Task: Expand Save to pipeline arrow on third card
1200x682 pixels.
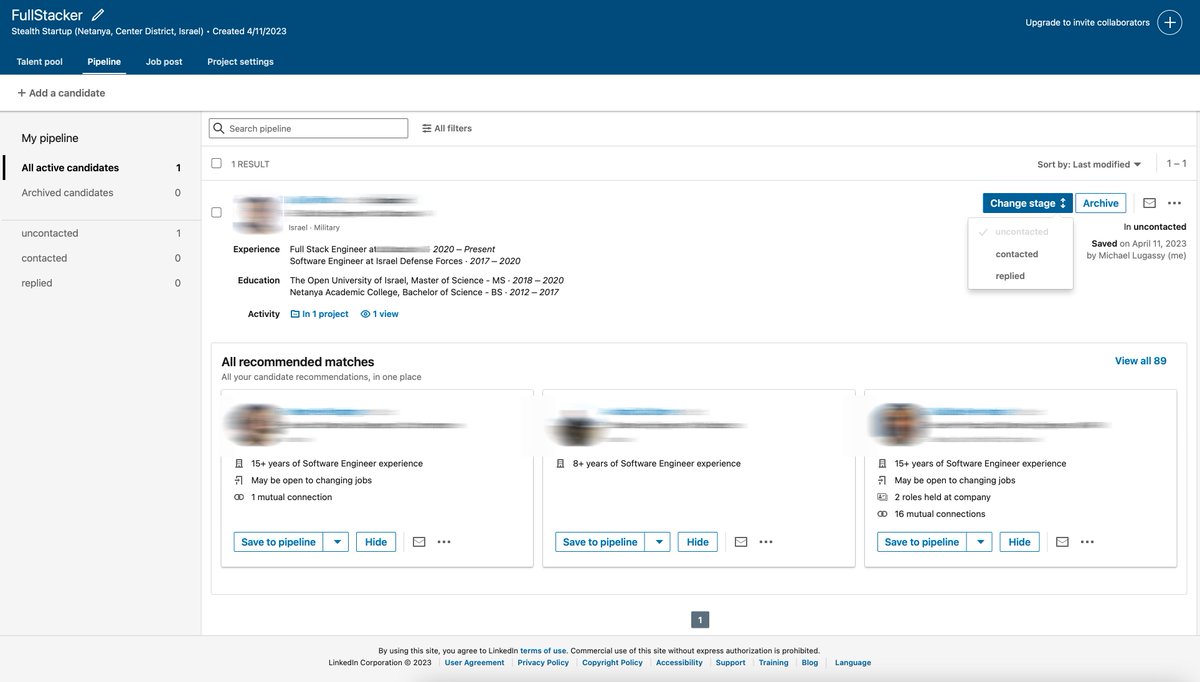Action: point(980,542)
